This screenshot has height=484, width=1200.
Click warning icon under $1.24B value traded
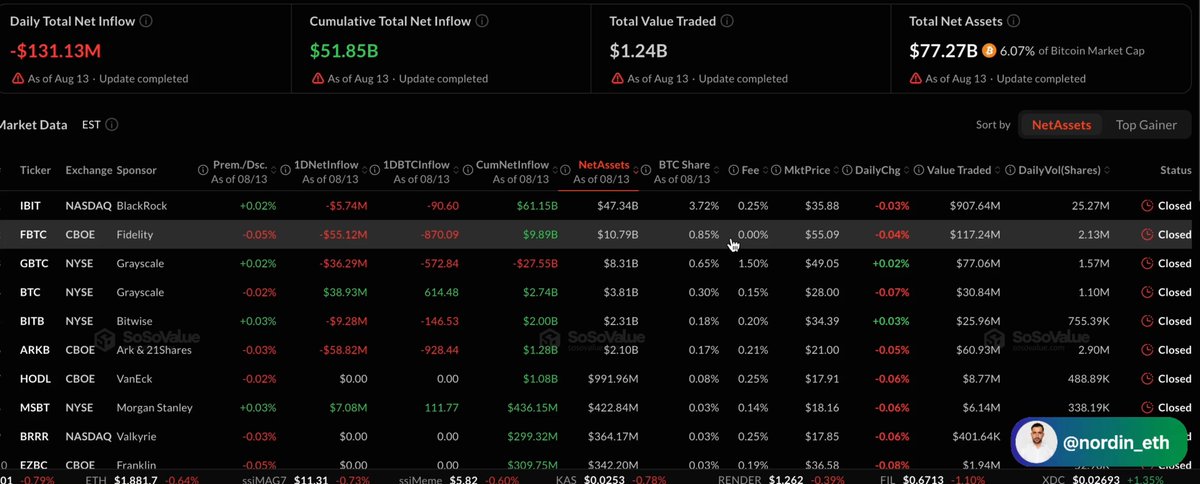(x=618, y=78)
